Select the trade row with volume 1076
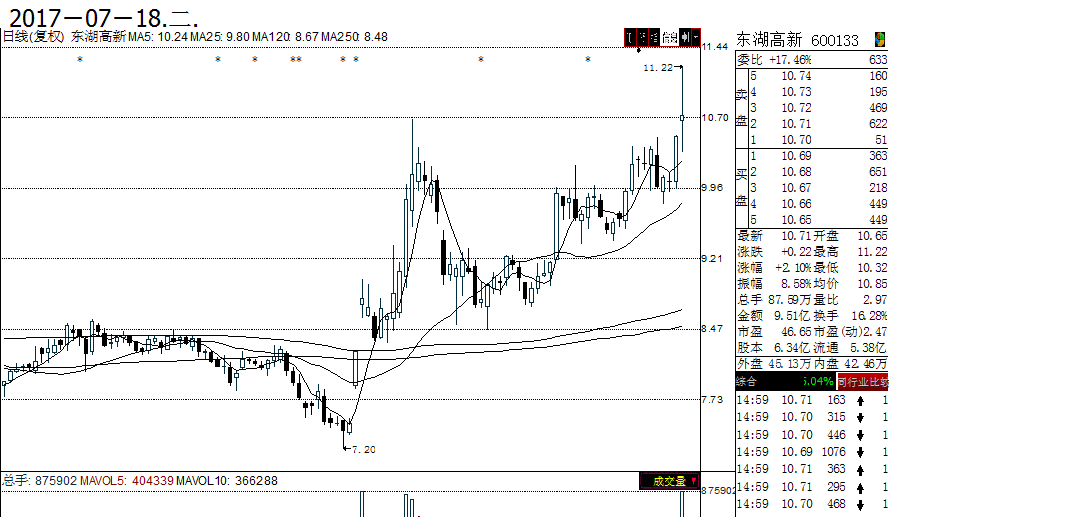Screen dimensions: 1083x517 point(812,452)
